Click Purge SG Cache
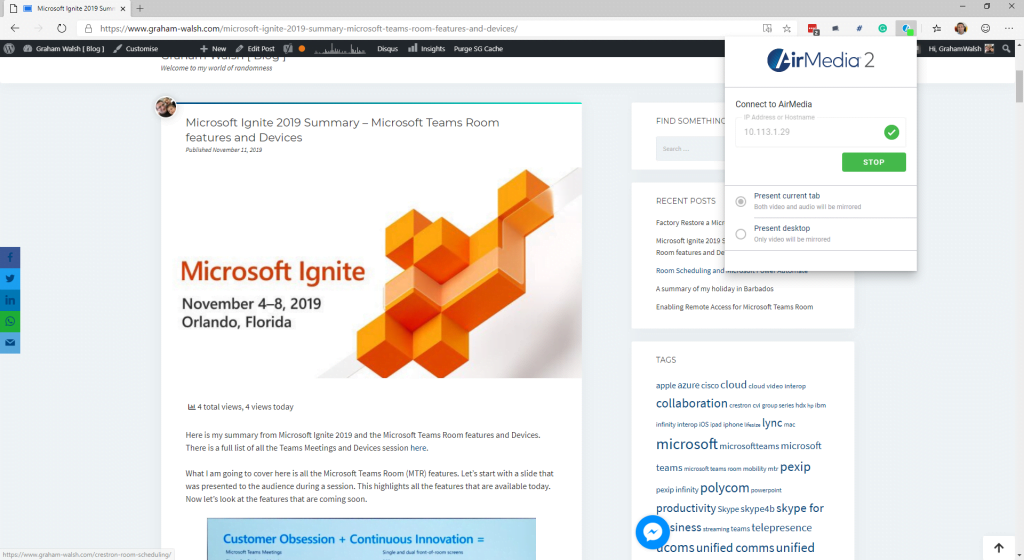Viewport: 1024px width, 560px height. click(x=478, y=48)
